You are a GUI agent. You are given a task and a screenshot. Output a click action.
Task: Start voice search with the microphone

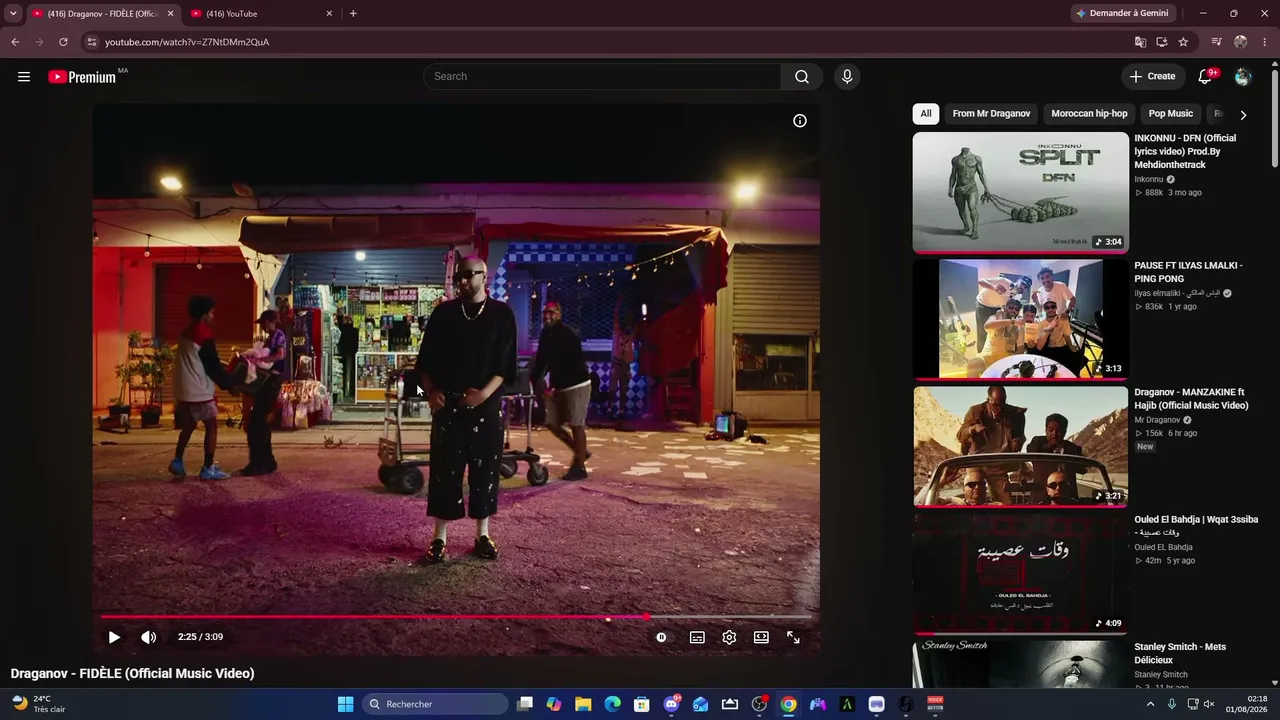click(x=847, y=77)
